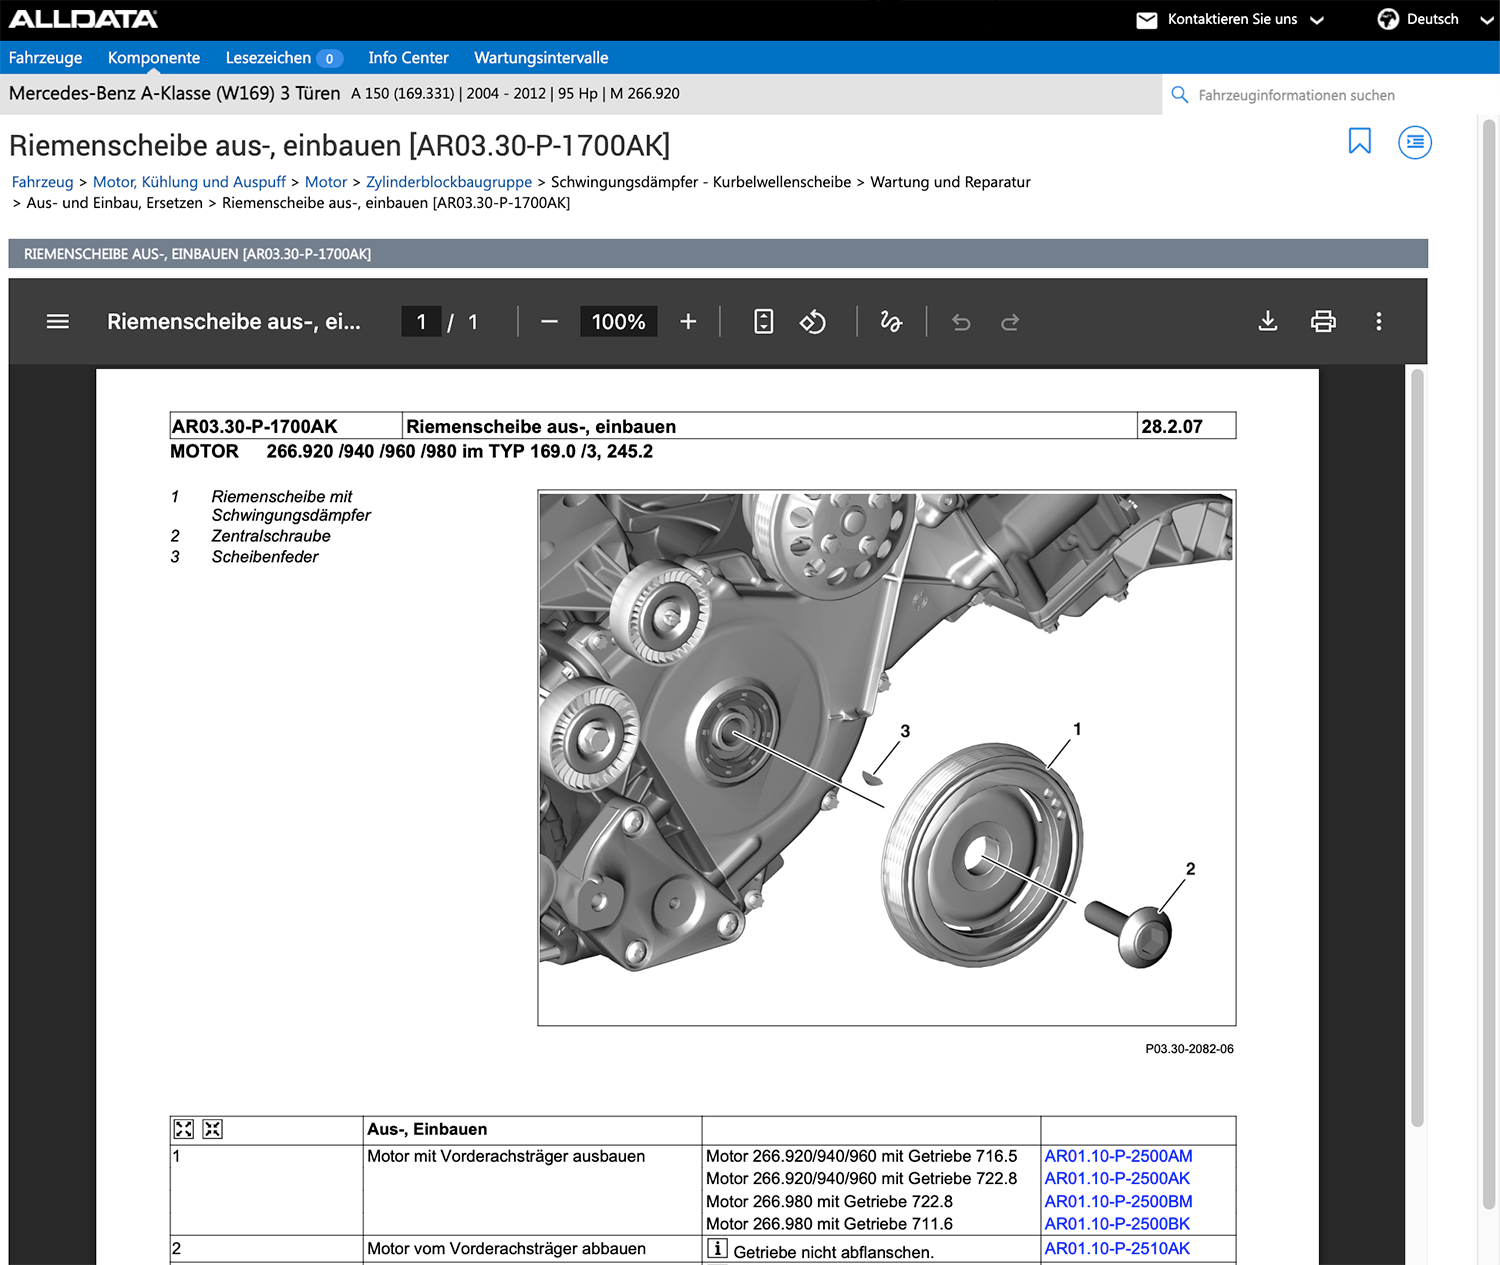Viewport: 1500px width, 1265px height.
Task: Click the engine pulley diagram image
Action: point(886,757)
